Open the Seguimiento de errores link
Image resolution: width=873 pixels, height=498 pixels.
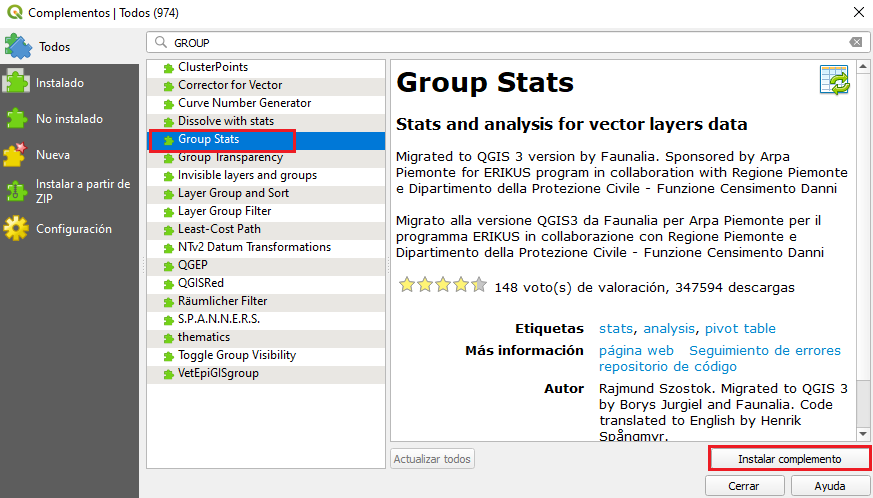click(764, 351)
